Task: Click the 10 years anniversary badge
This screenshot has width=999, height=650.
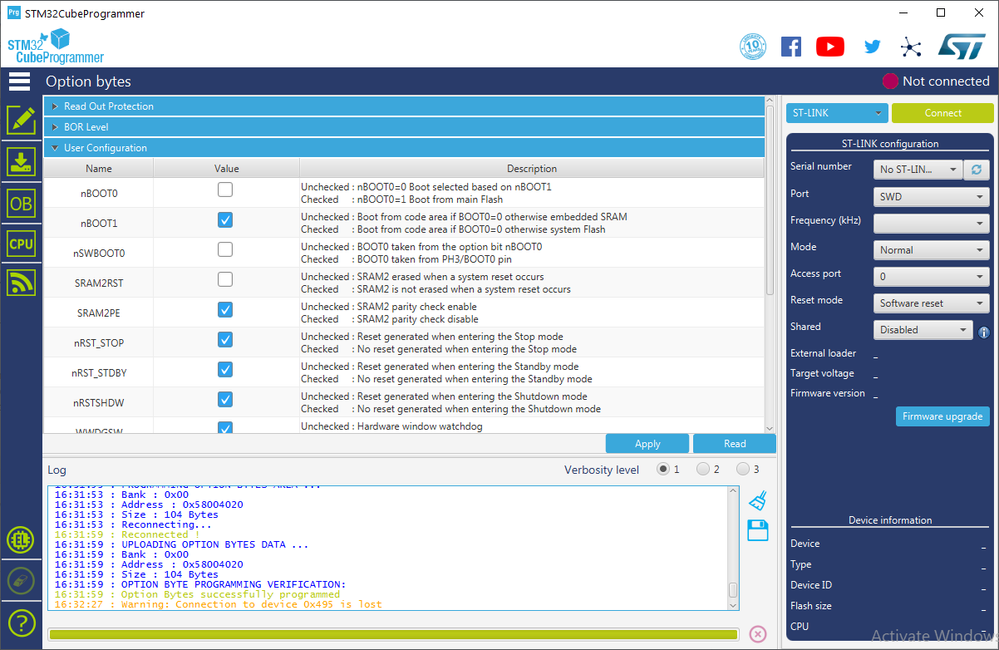Action: coord(752,47)
